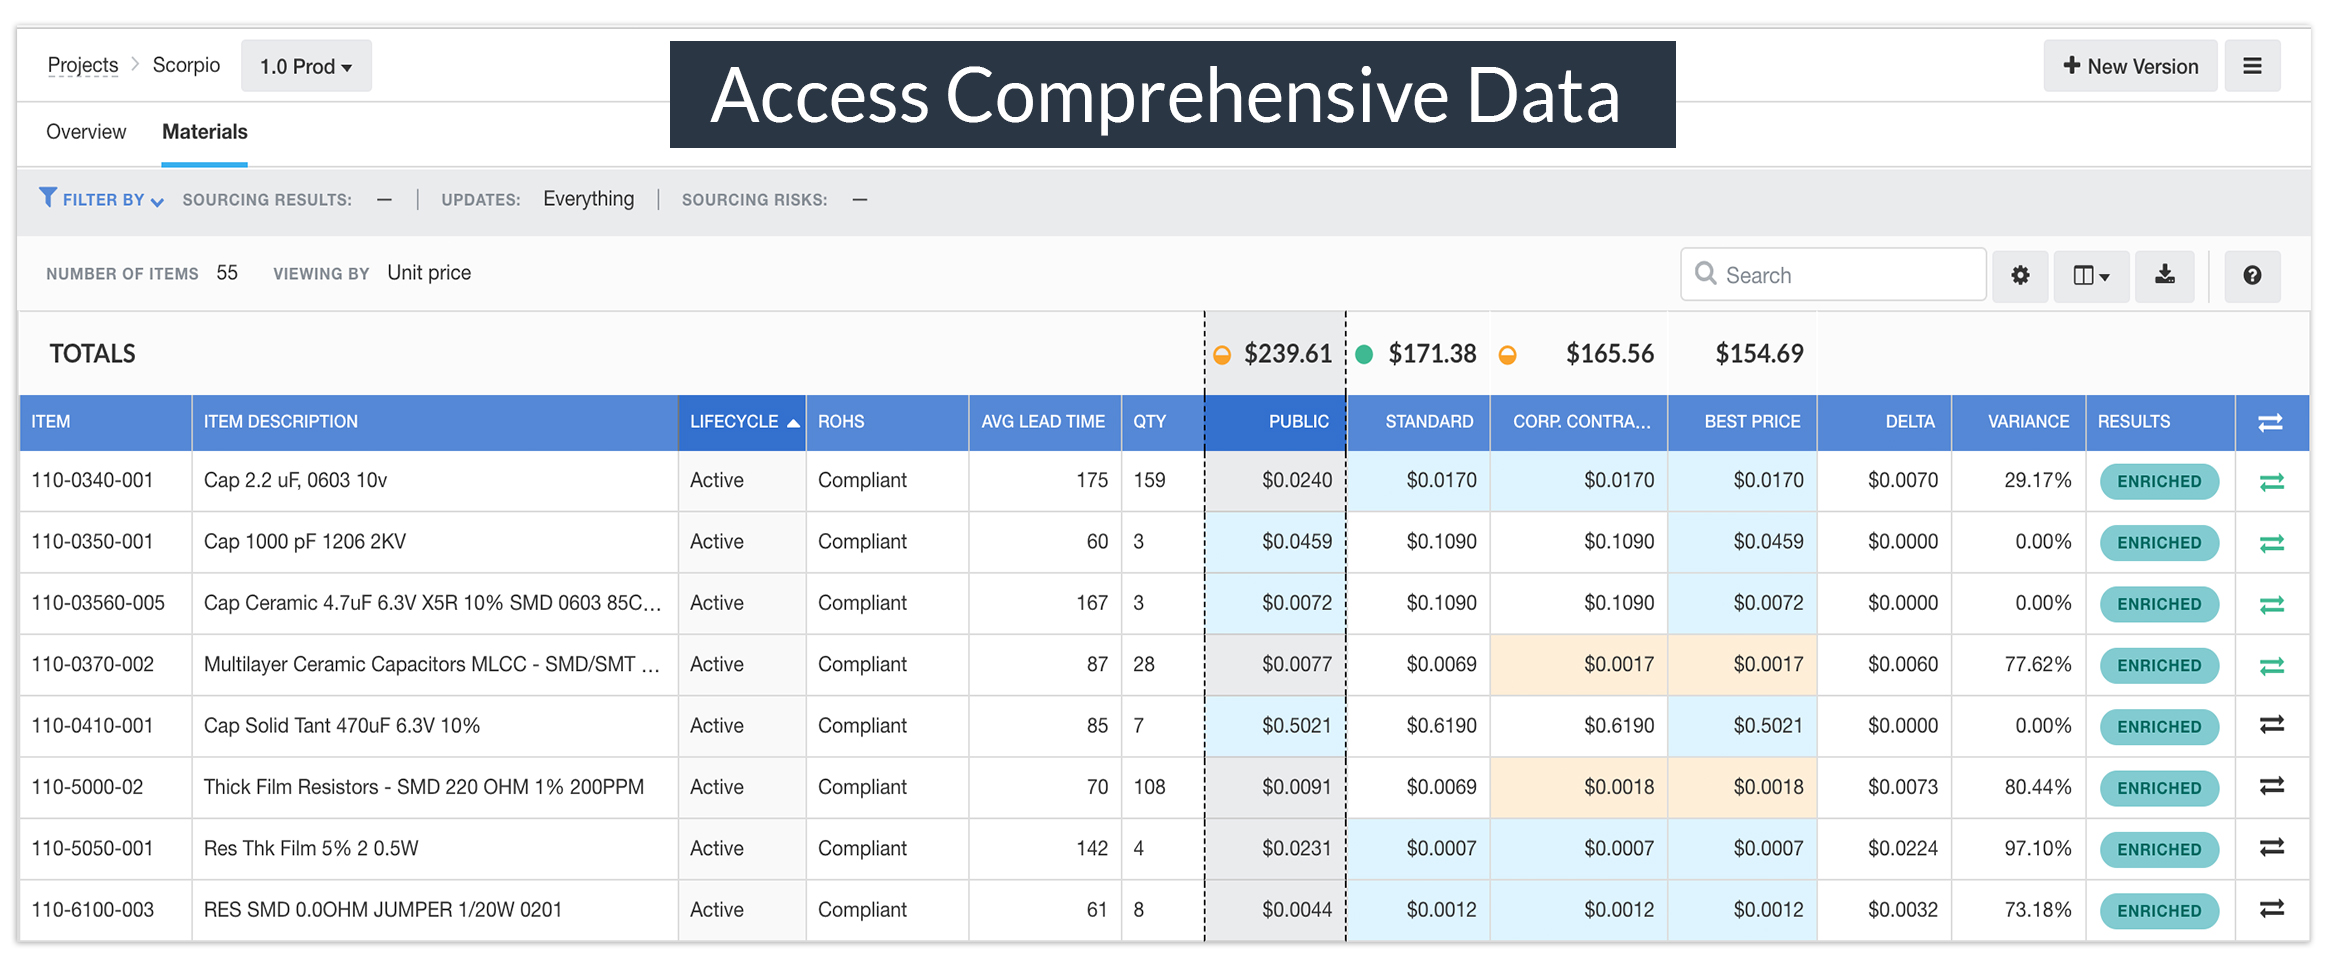Viewport: 2340px width, 962px height.
Task: Click compare arrows for item 110-0370-002
Action: click(x=2271, y=665)
